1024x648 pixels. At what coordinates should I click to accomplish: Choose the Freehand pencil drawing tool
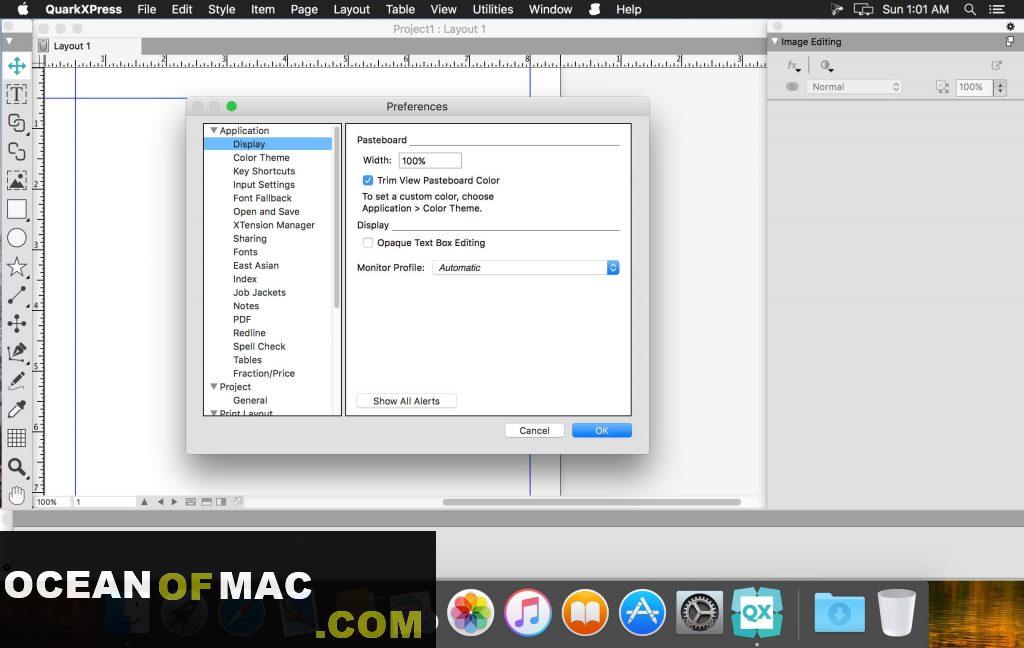(17, 381)
